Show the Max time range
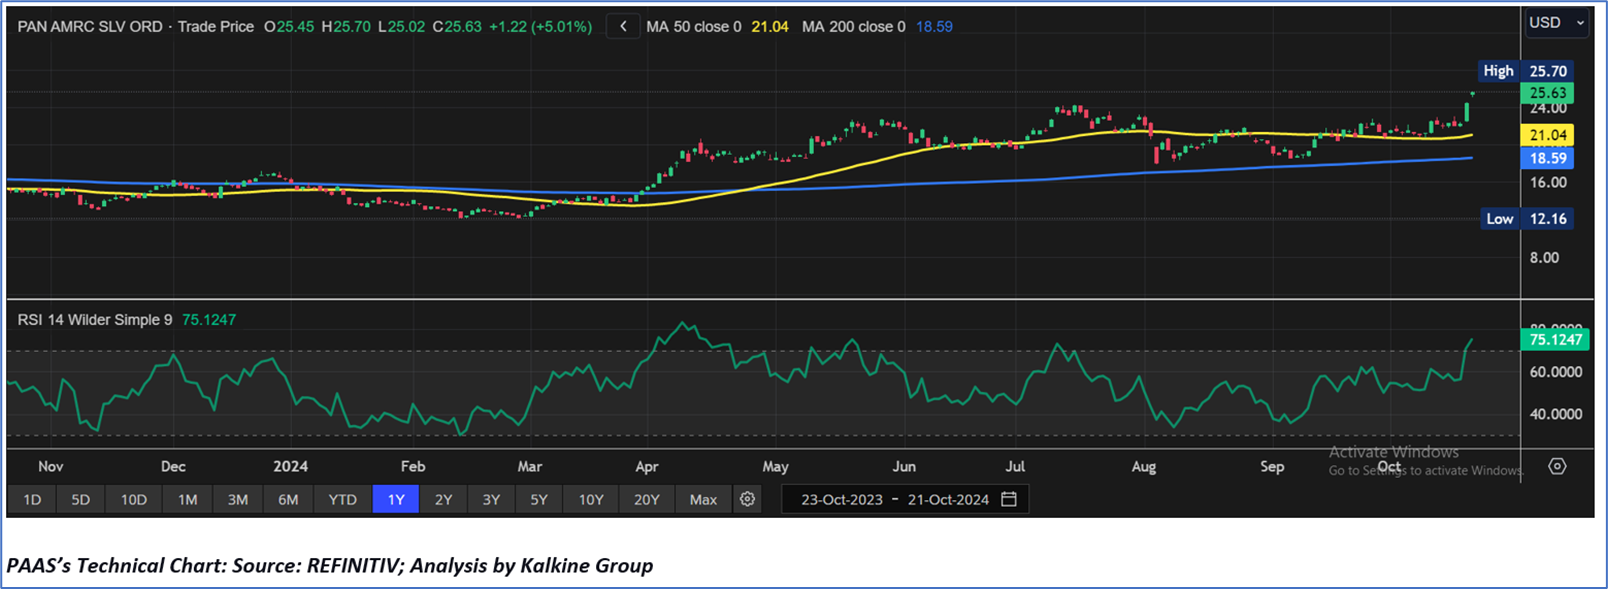This screenshot has height=589, width=1608. (703, 499)
